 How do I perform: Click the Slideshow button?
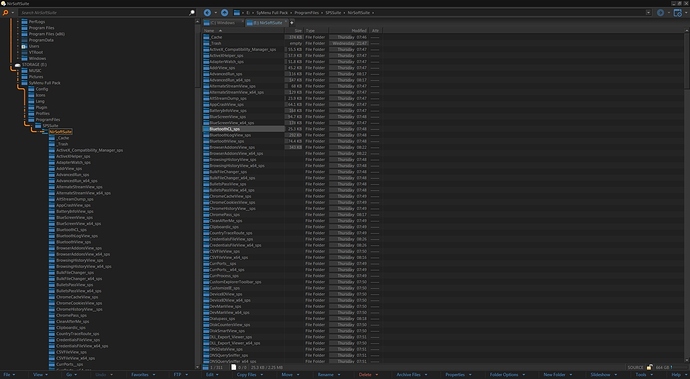(x=603, y=375)
